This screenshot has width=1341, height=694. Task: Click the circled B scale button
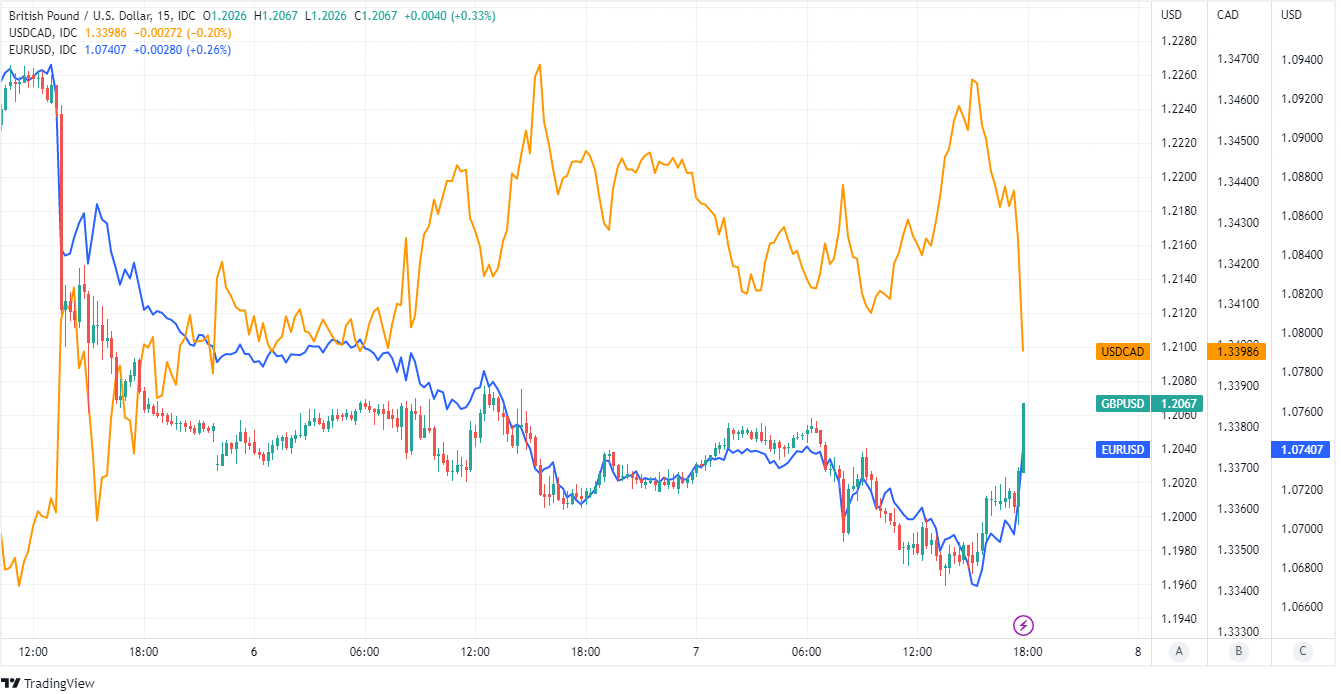[x=1239, y=652]
